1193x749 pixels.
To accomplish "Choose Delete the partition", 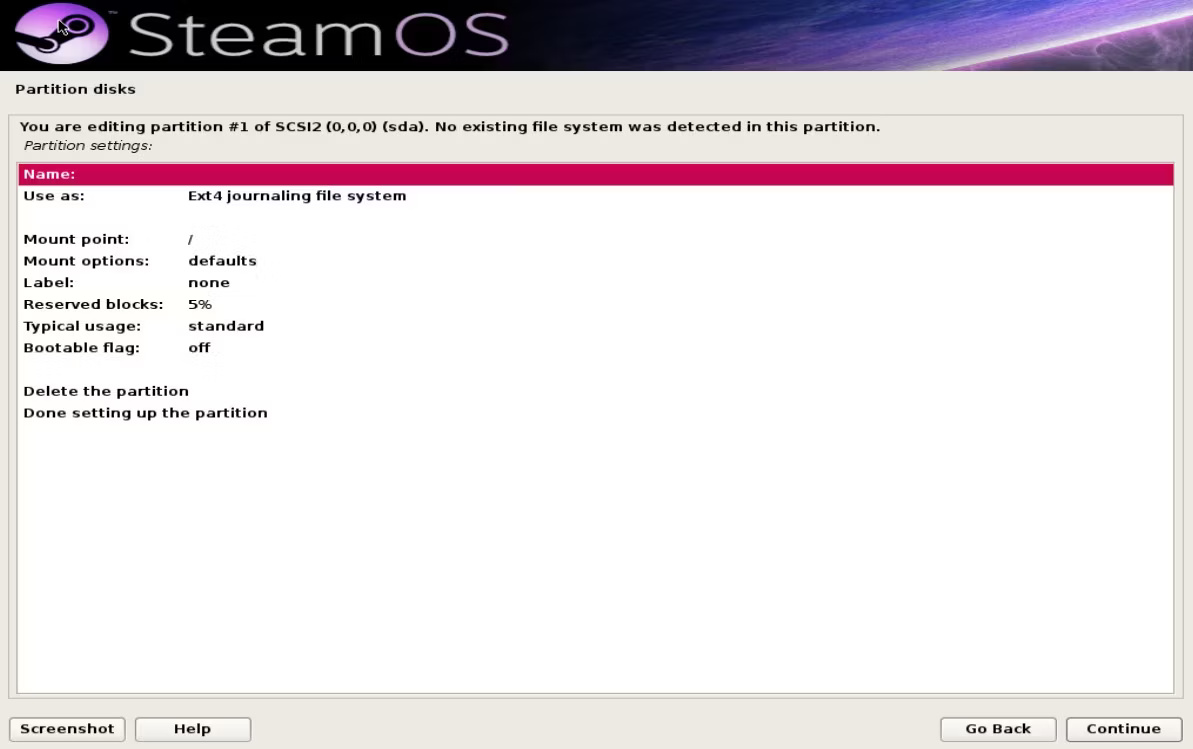I will (105, 390).
